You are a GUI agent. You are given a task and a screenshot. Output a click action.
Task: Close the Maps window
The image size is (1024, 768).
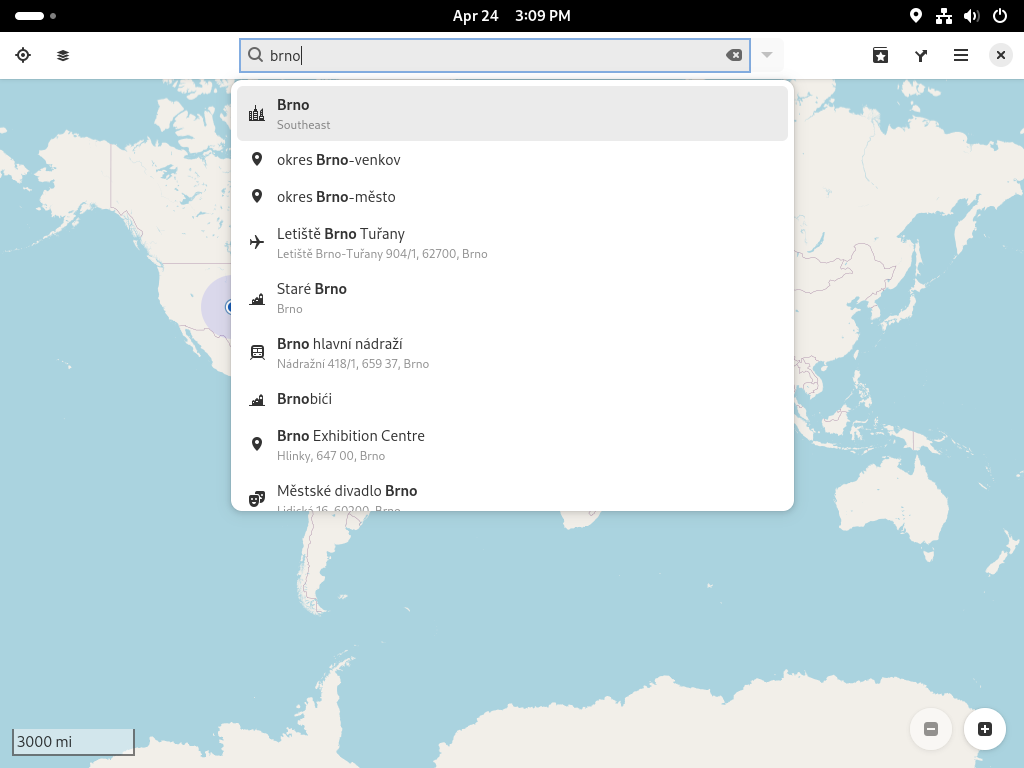pos(1000,56)
